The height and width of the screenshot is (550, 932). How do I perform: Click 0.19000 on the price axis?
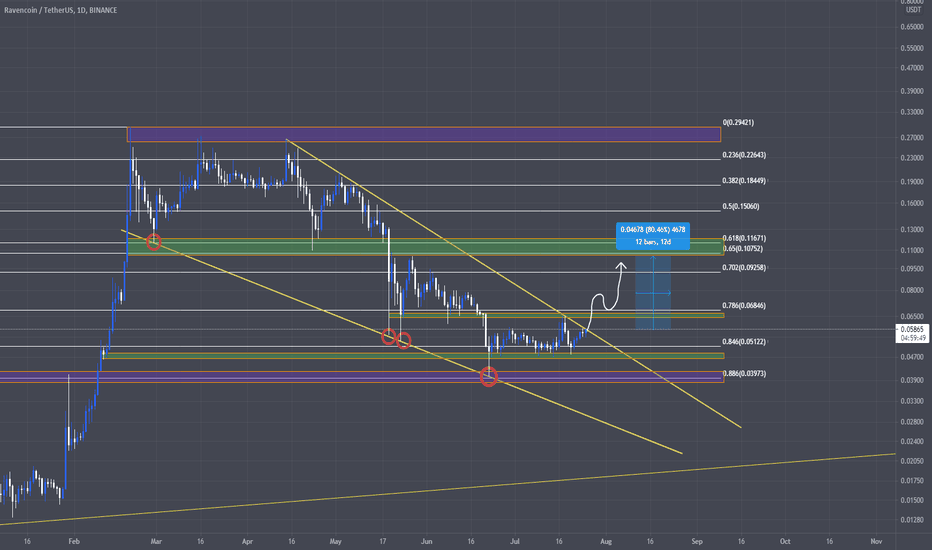912,183
